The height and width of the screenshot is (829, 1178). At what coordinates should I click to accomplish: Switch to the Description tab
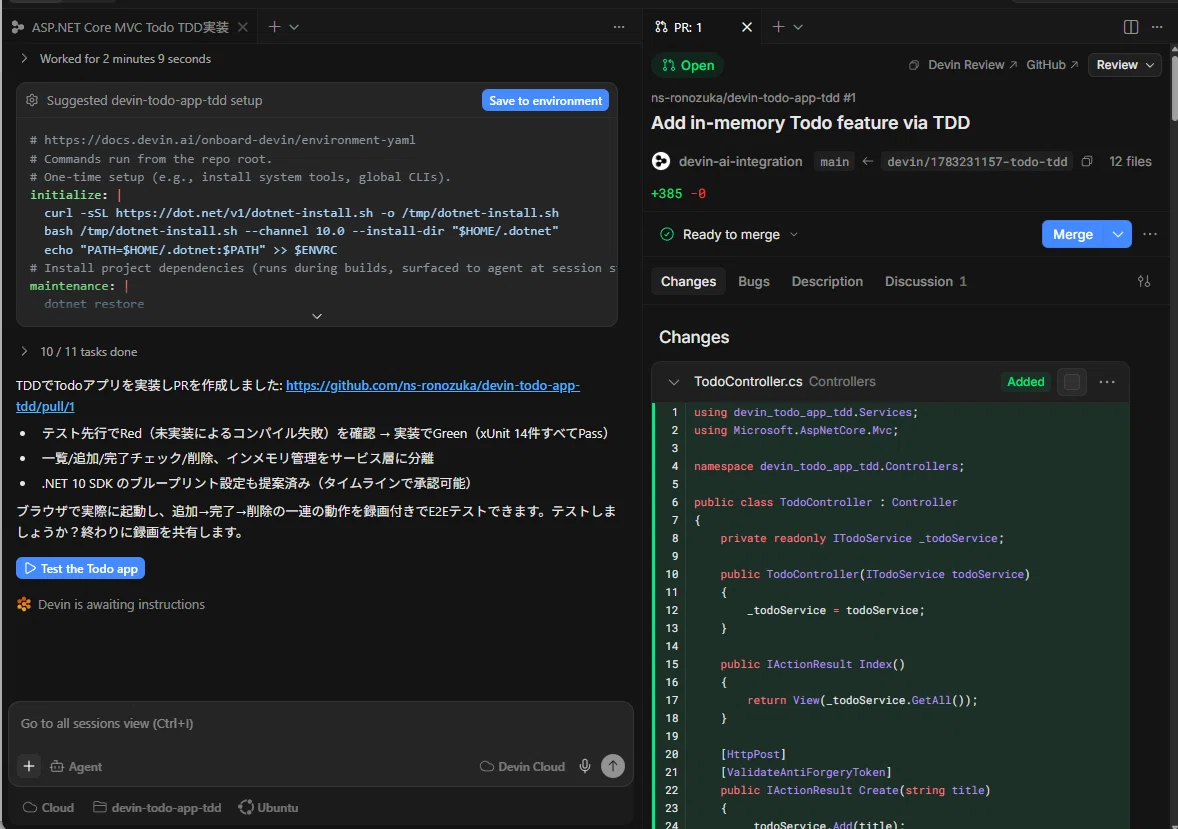(x=827, y=281)
